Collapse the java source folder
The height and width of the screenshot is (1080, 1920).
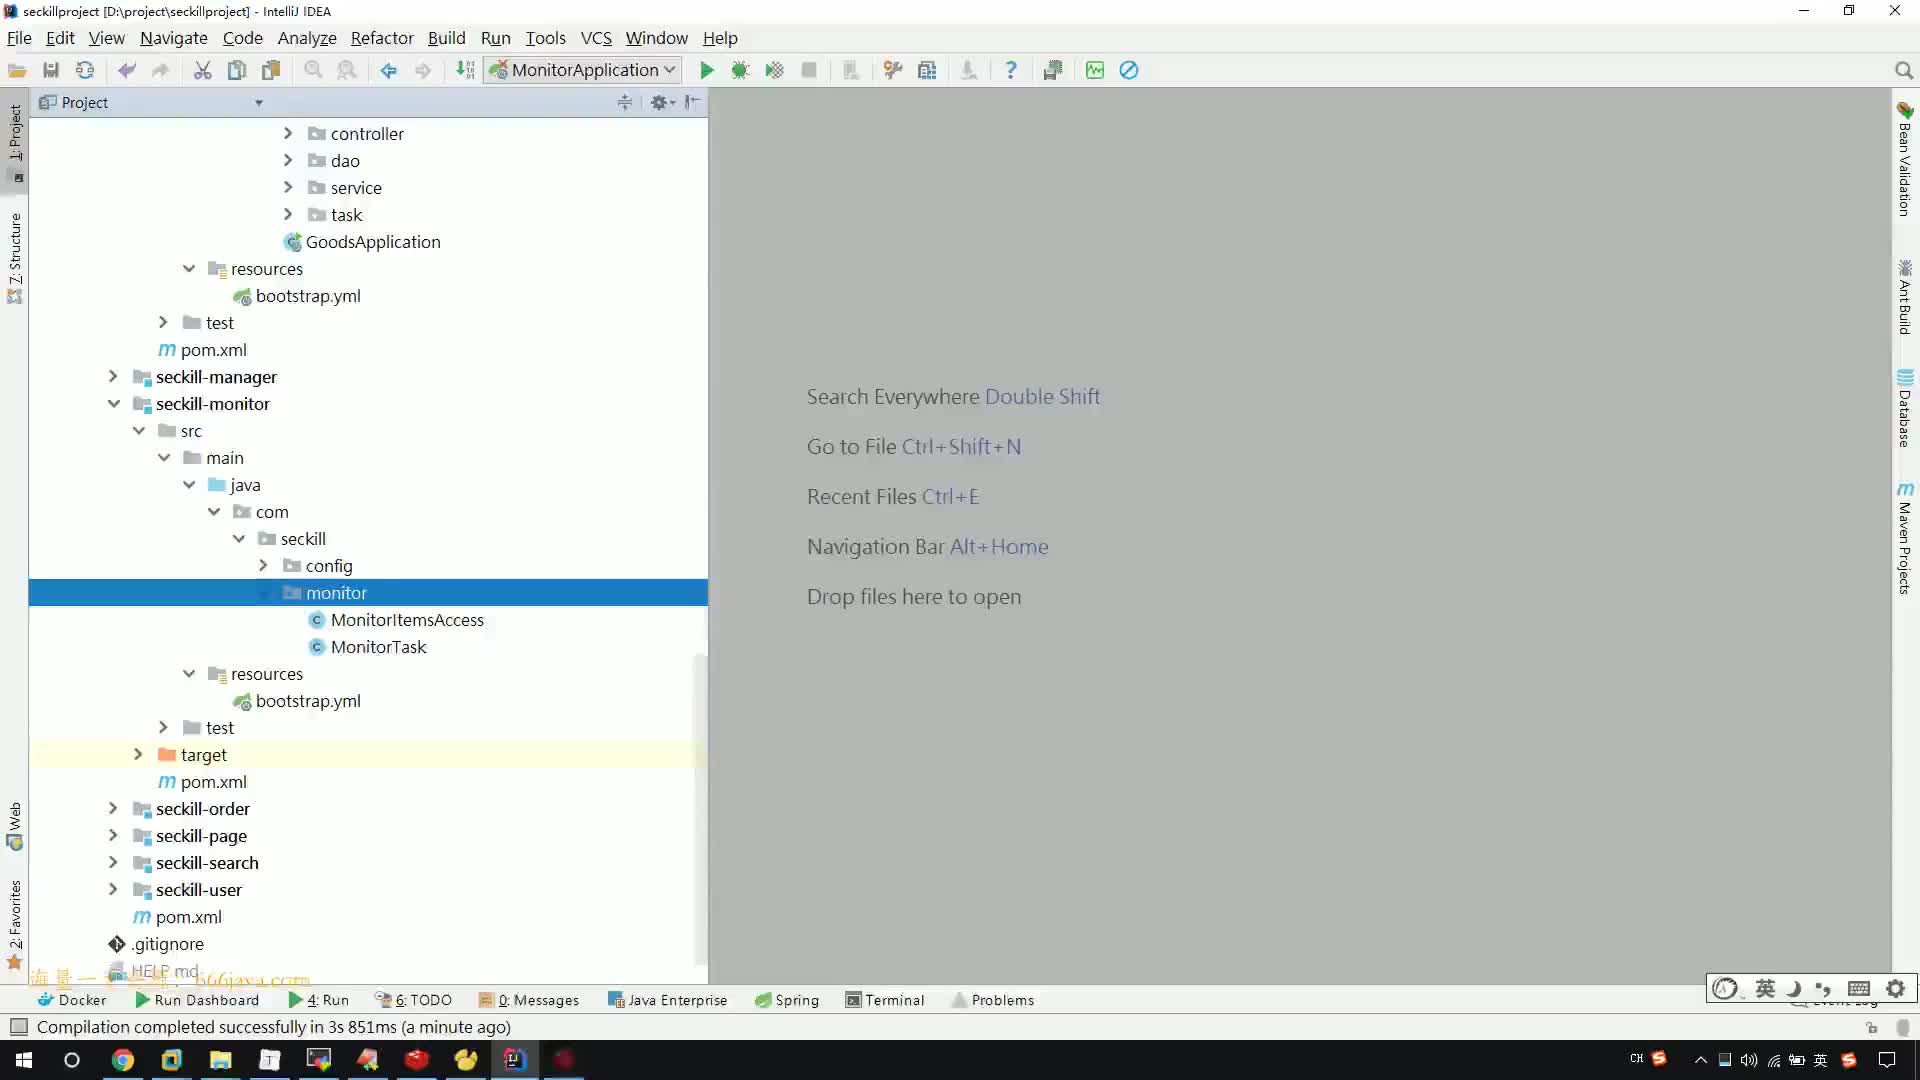[x=189, y=484]
